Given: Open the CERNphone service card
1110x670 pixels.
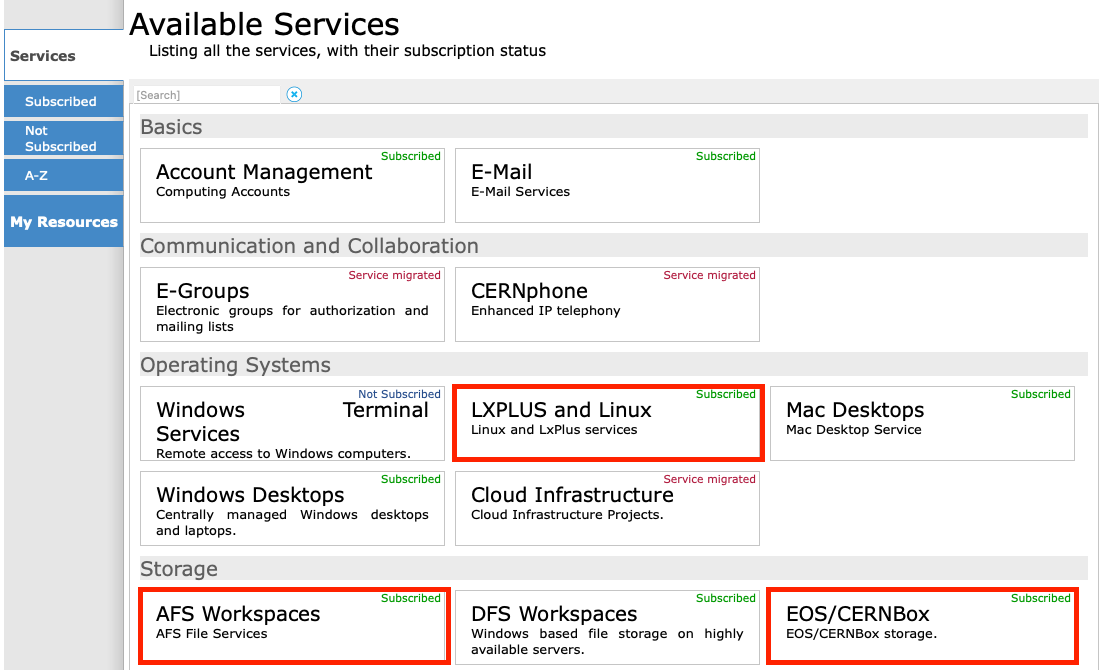Looking at the screenshot, I should point(607,305).
